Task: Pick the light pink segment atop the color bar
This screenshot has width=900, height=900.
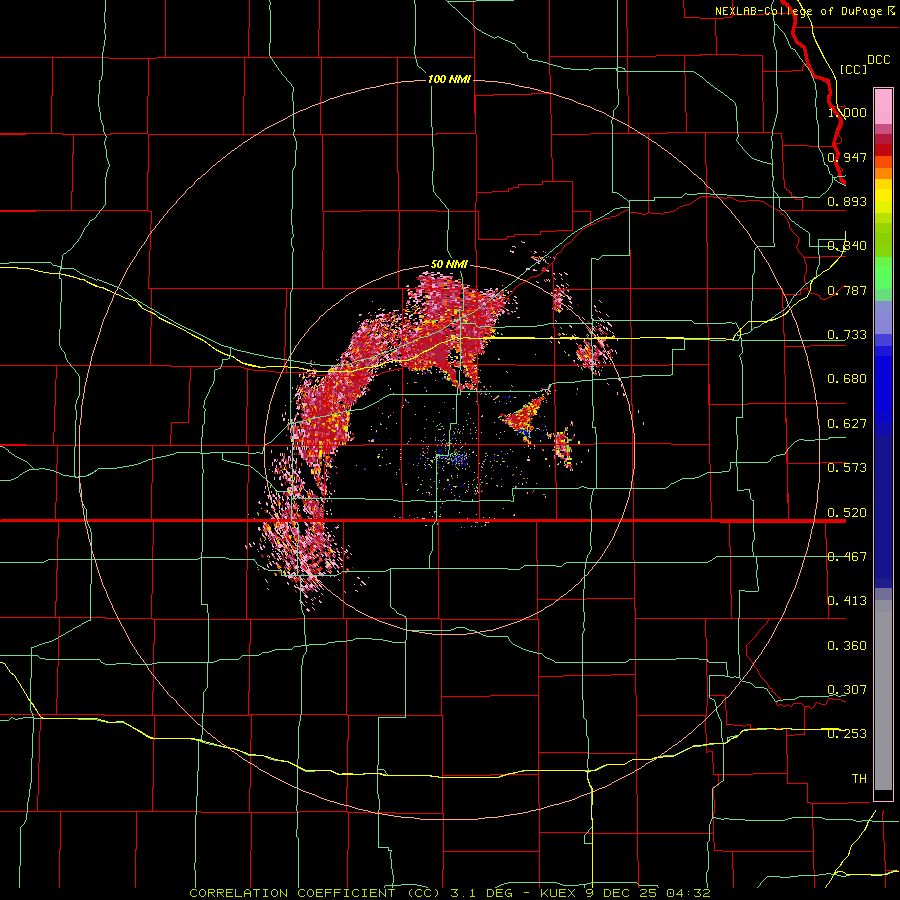Action: coord(883,107)
